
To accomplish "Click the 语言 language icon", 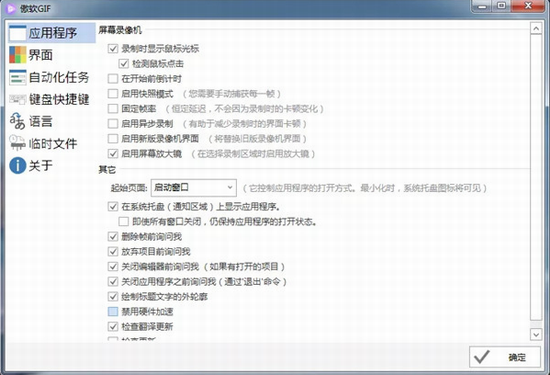I will (x=18, y=121).
